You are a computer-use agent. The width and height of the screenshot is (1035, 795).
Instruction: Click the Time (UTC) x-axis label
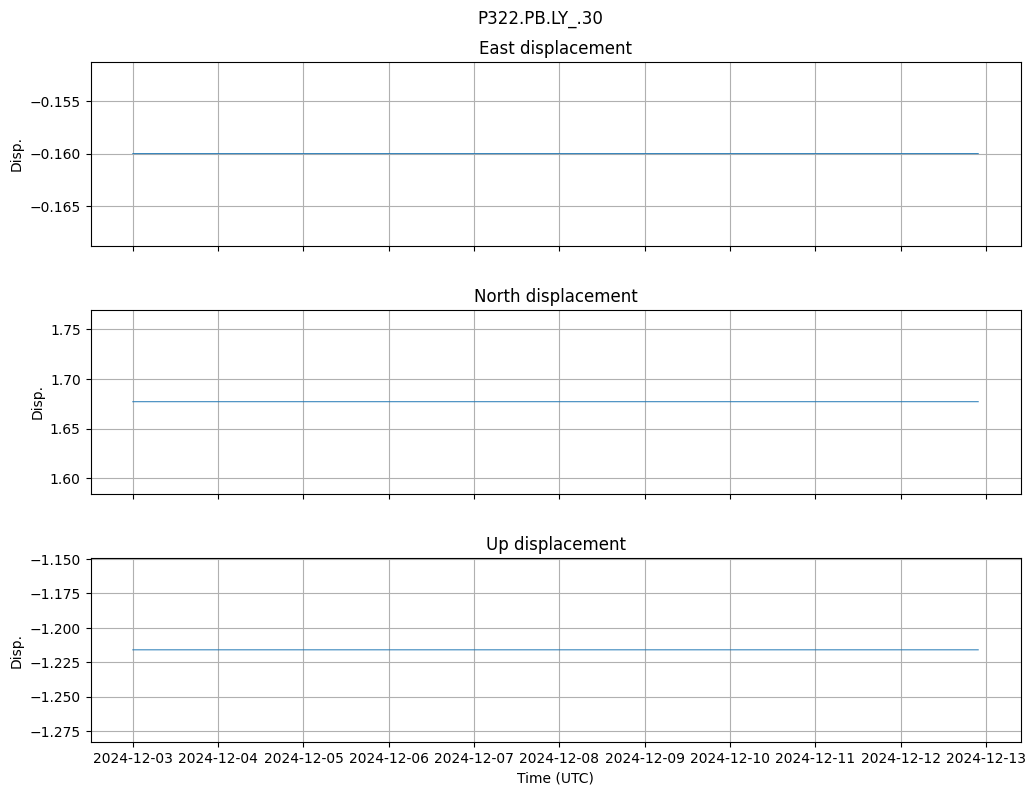tap(555, 778)
